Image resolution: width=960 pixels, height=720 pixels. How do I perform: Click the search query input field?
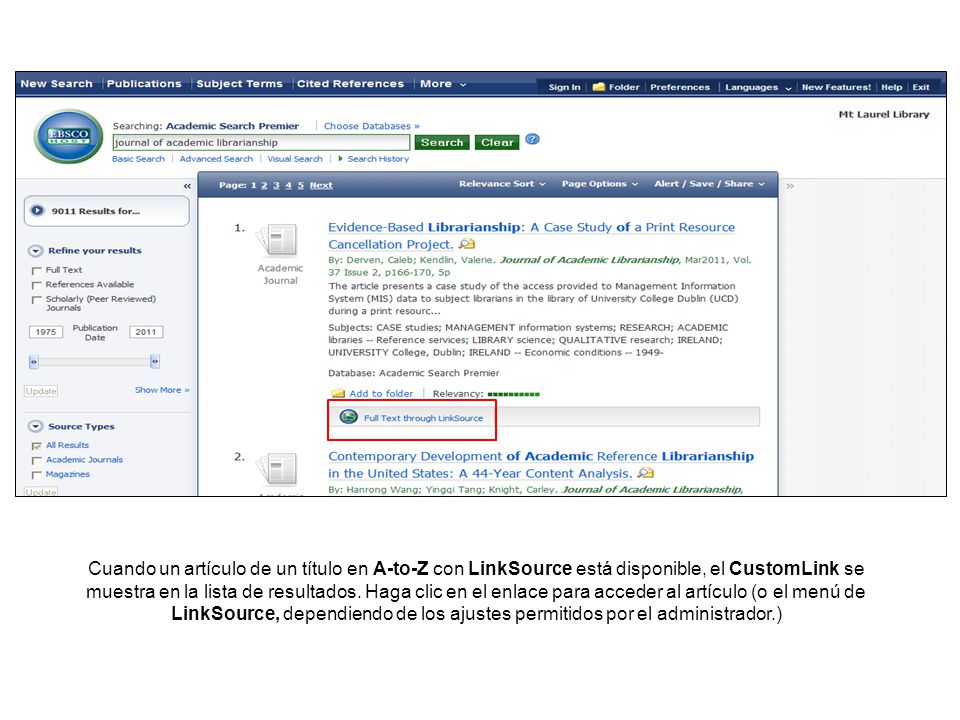pyautogui.click(x=261, y=143)
